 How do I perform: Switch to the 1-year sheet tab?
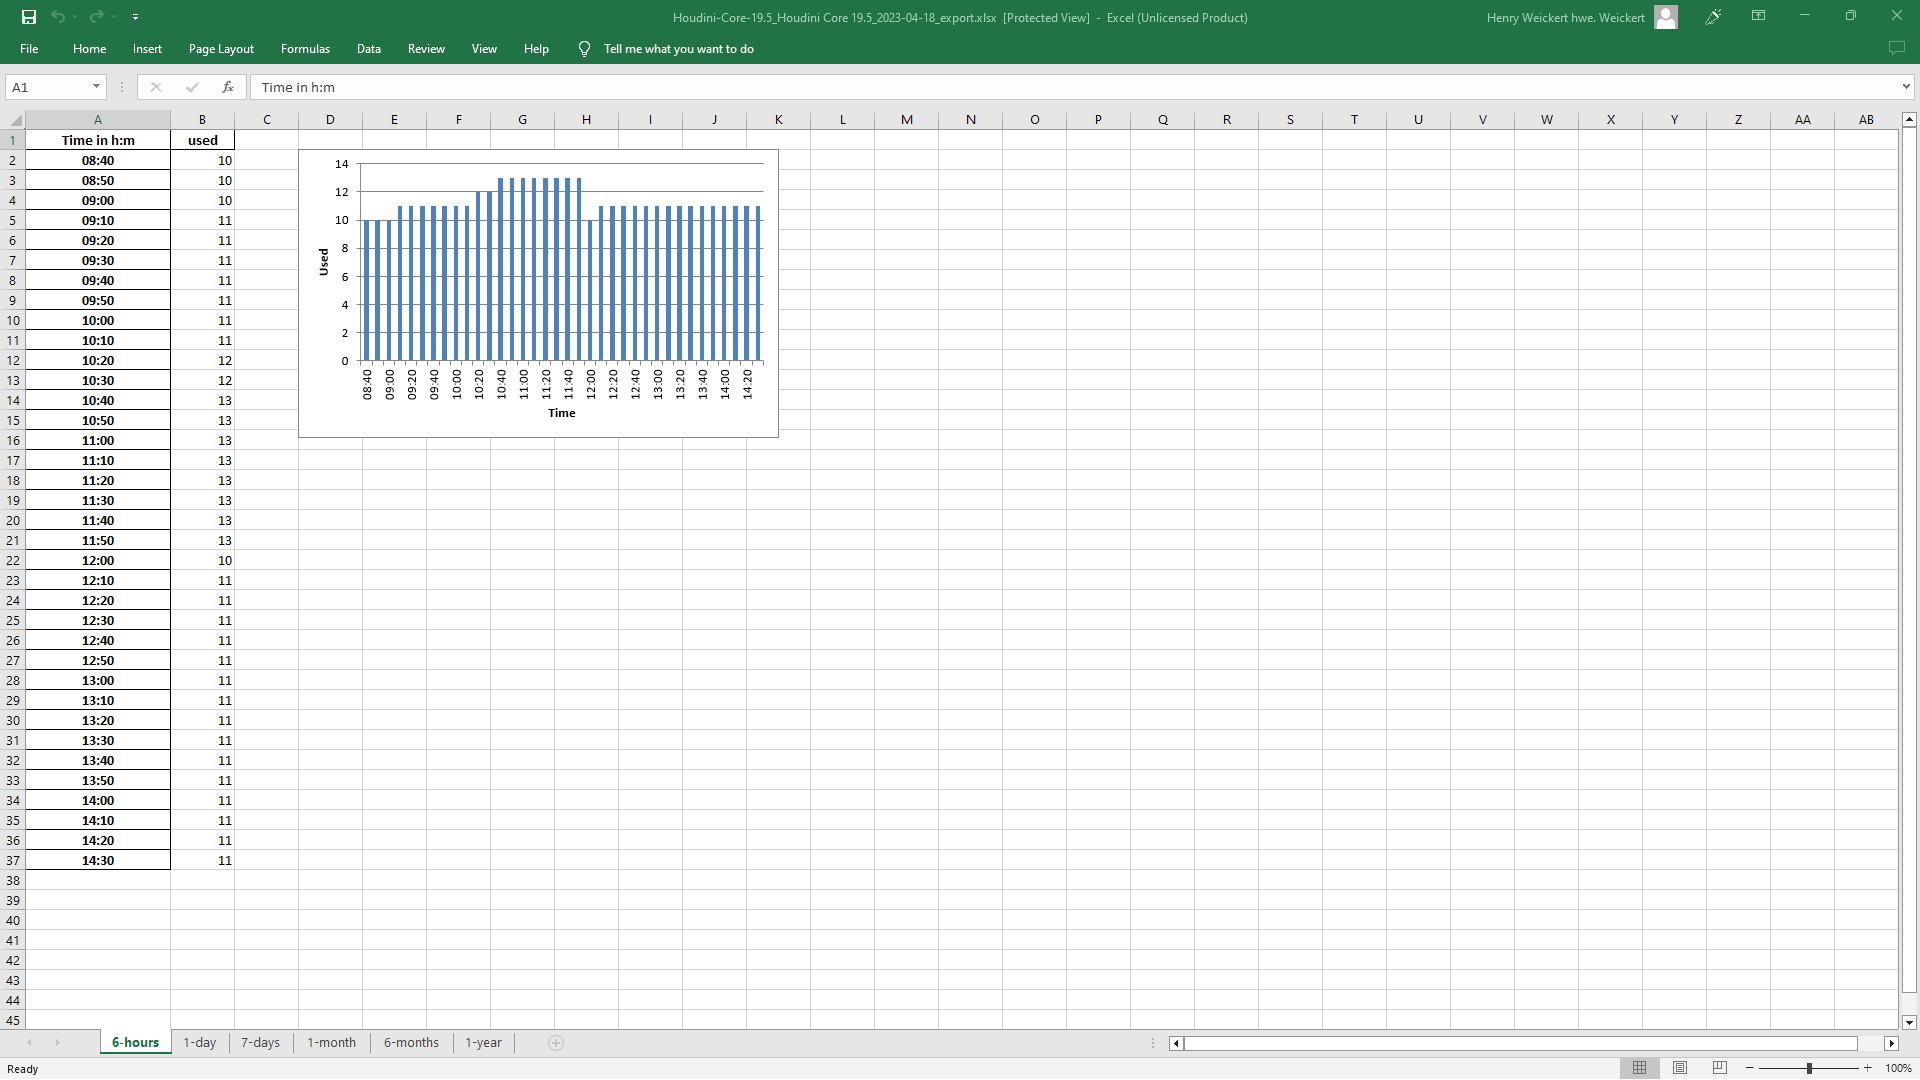(483, 1042)
